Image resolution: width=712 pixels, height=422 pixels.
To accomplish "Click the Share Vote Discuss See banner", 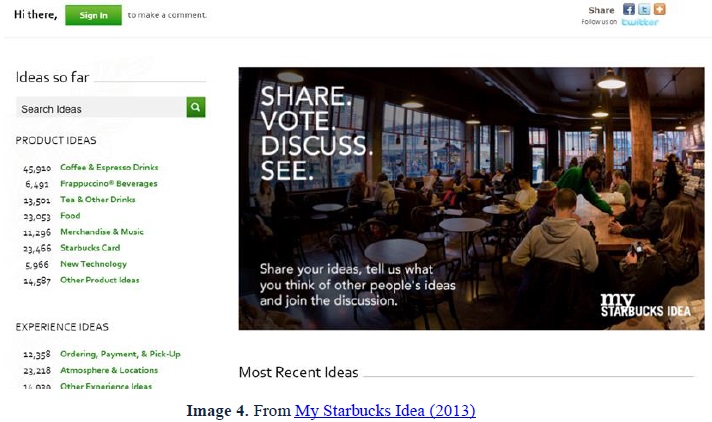I will click(471, 199).
